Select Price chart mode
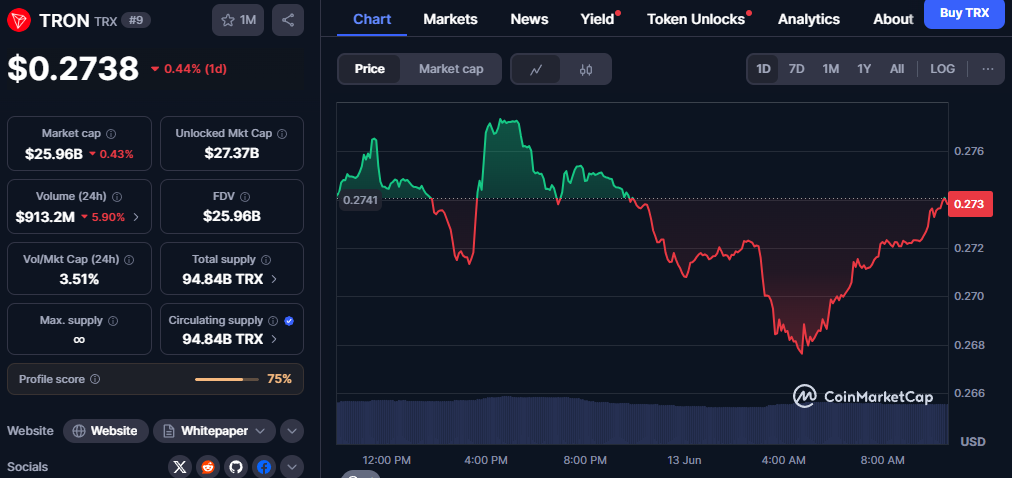 (x=370, y=69)
